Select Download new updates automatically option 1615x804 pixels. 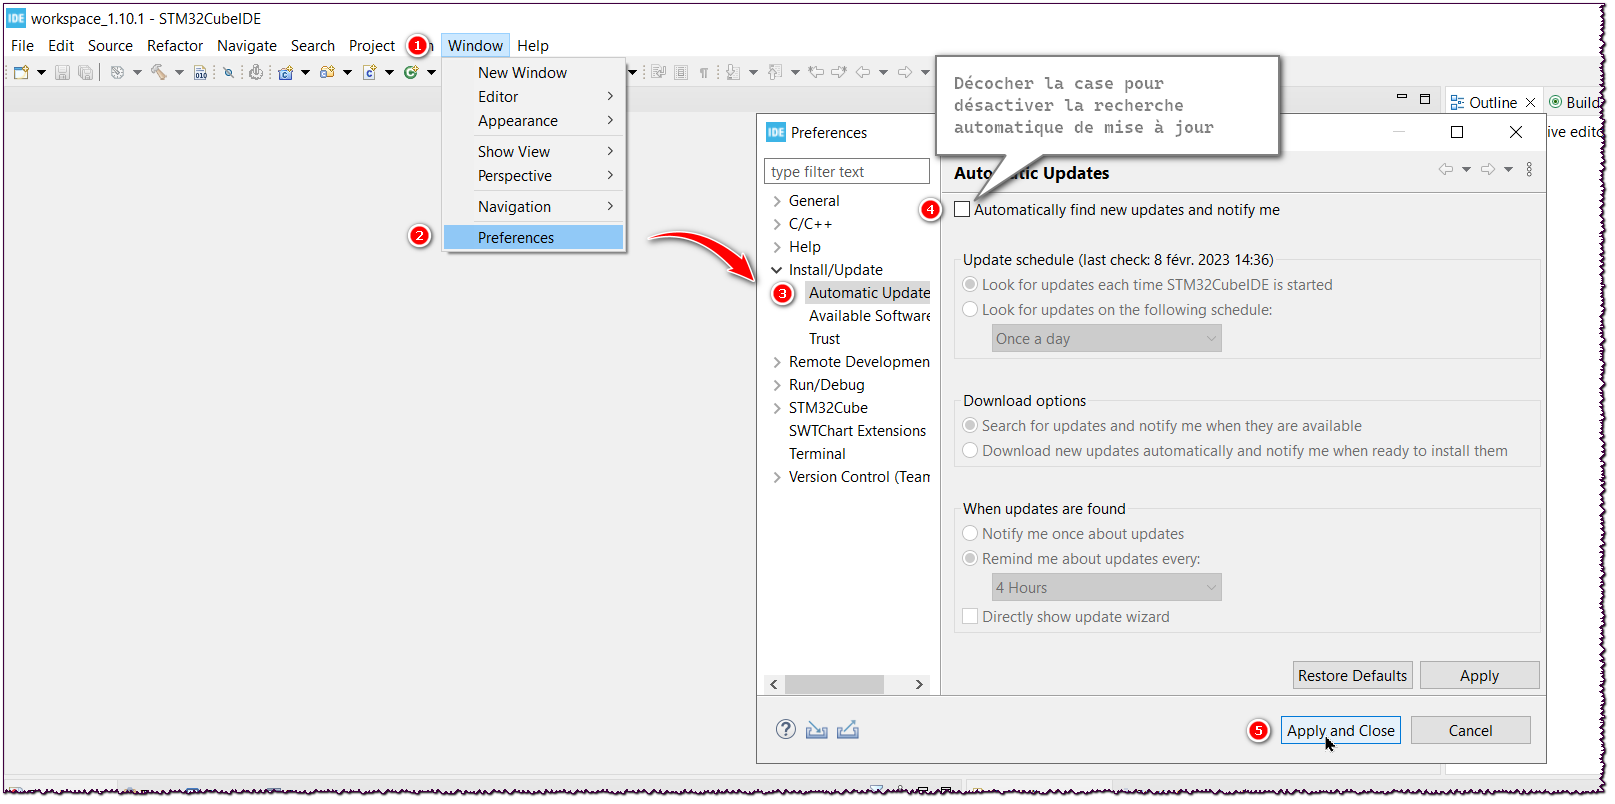tap(970, 450)
